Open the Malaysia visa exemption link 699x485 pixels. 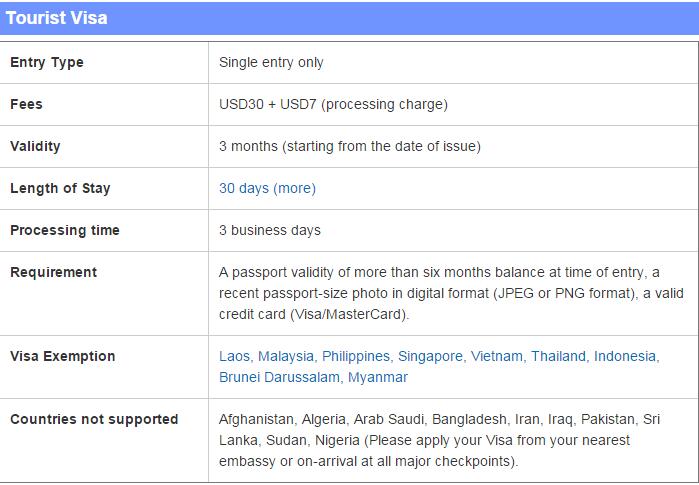[x=286, y=356]
